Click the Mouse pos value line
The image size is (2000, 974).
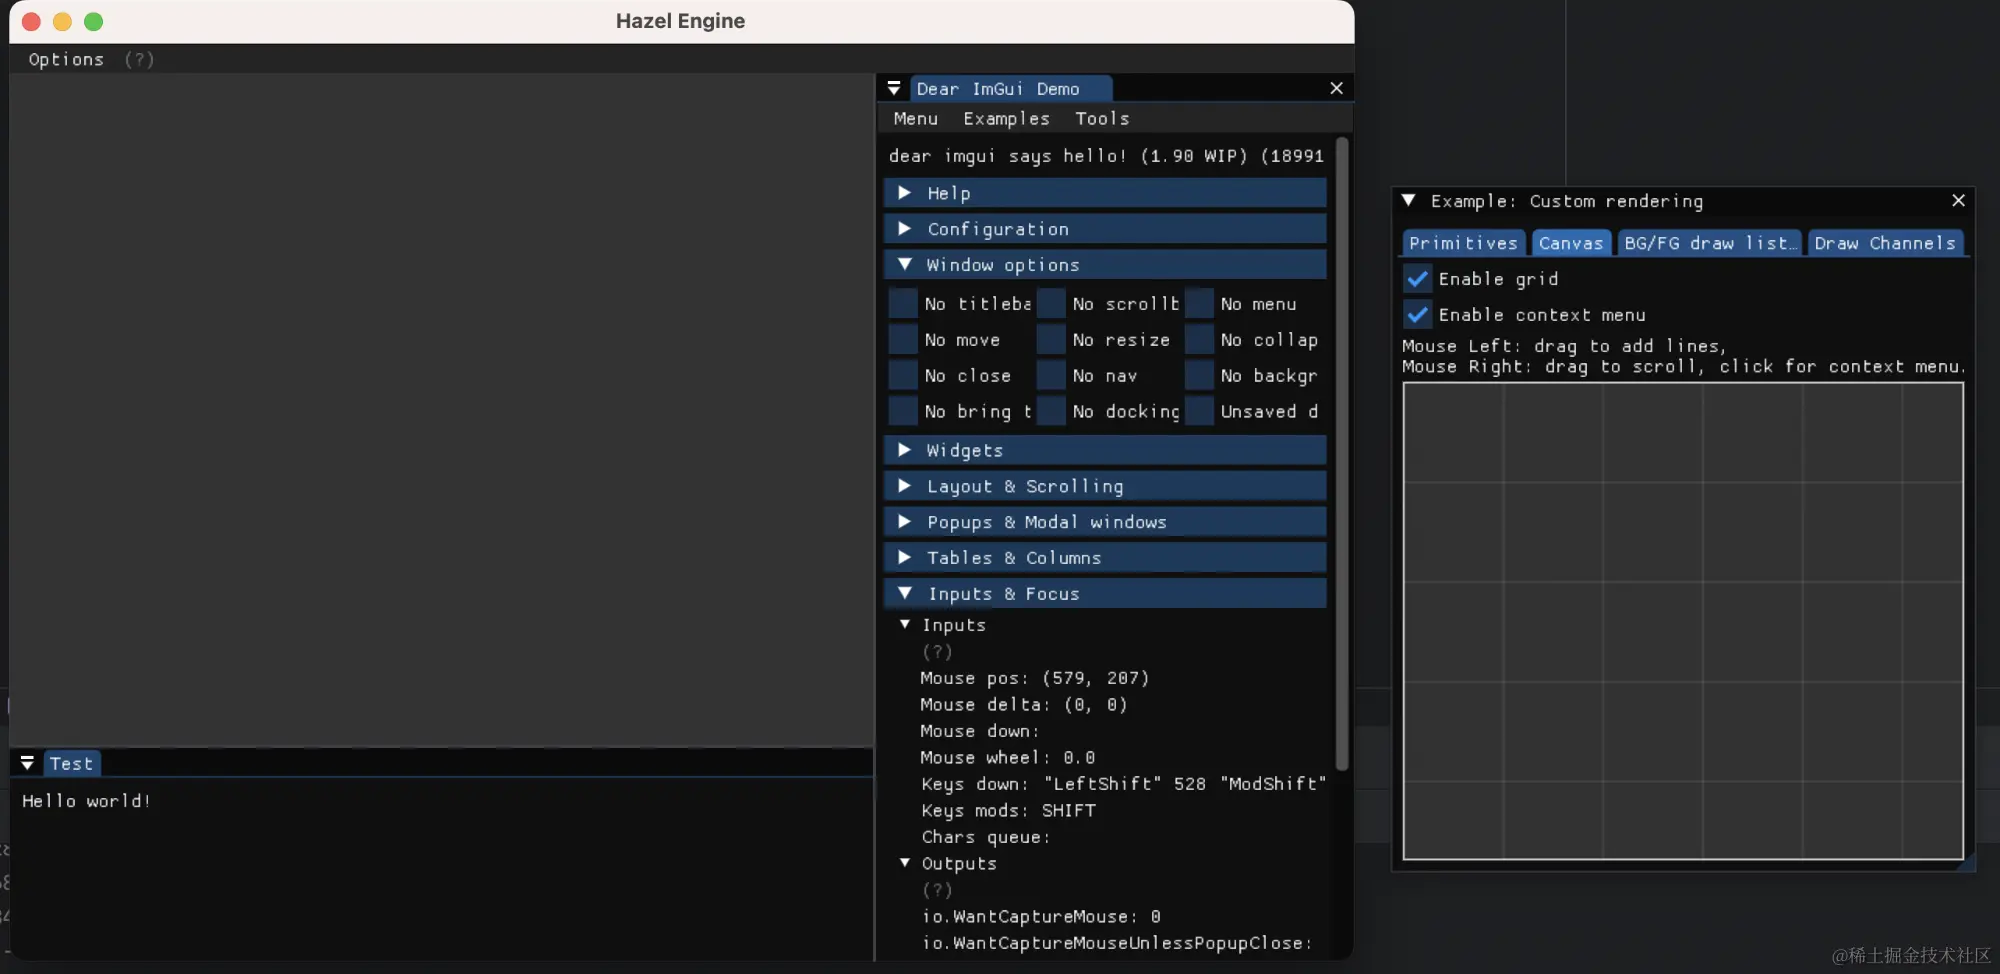click(1035, 678)
